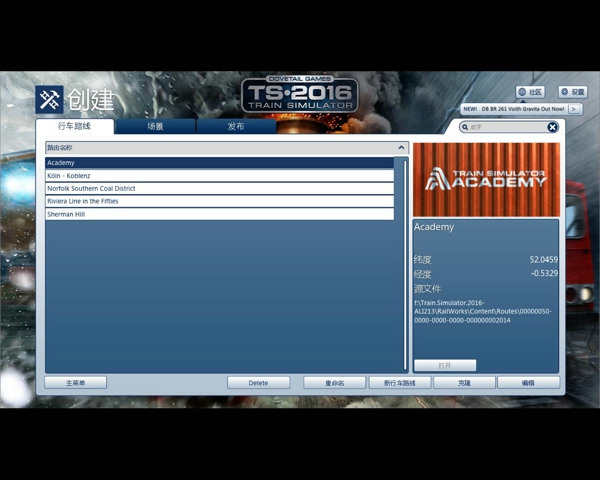Switch to the 发布 publish tab
This screenshot has height=480, width=600.
236,126
